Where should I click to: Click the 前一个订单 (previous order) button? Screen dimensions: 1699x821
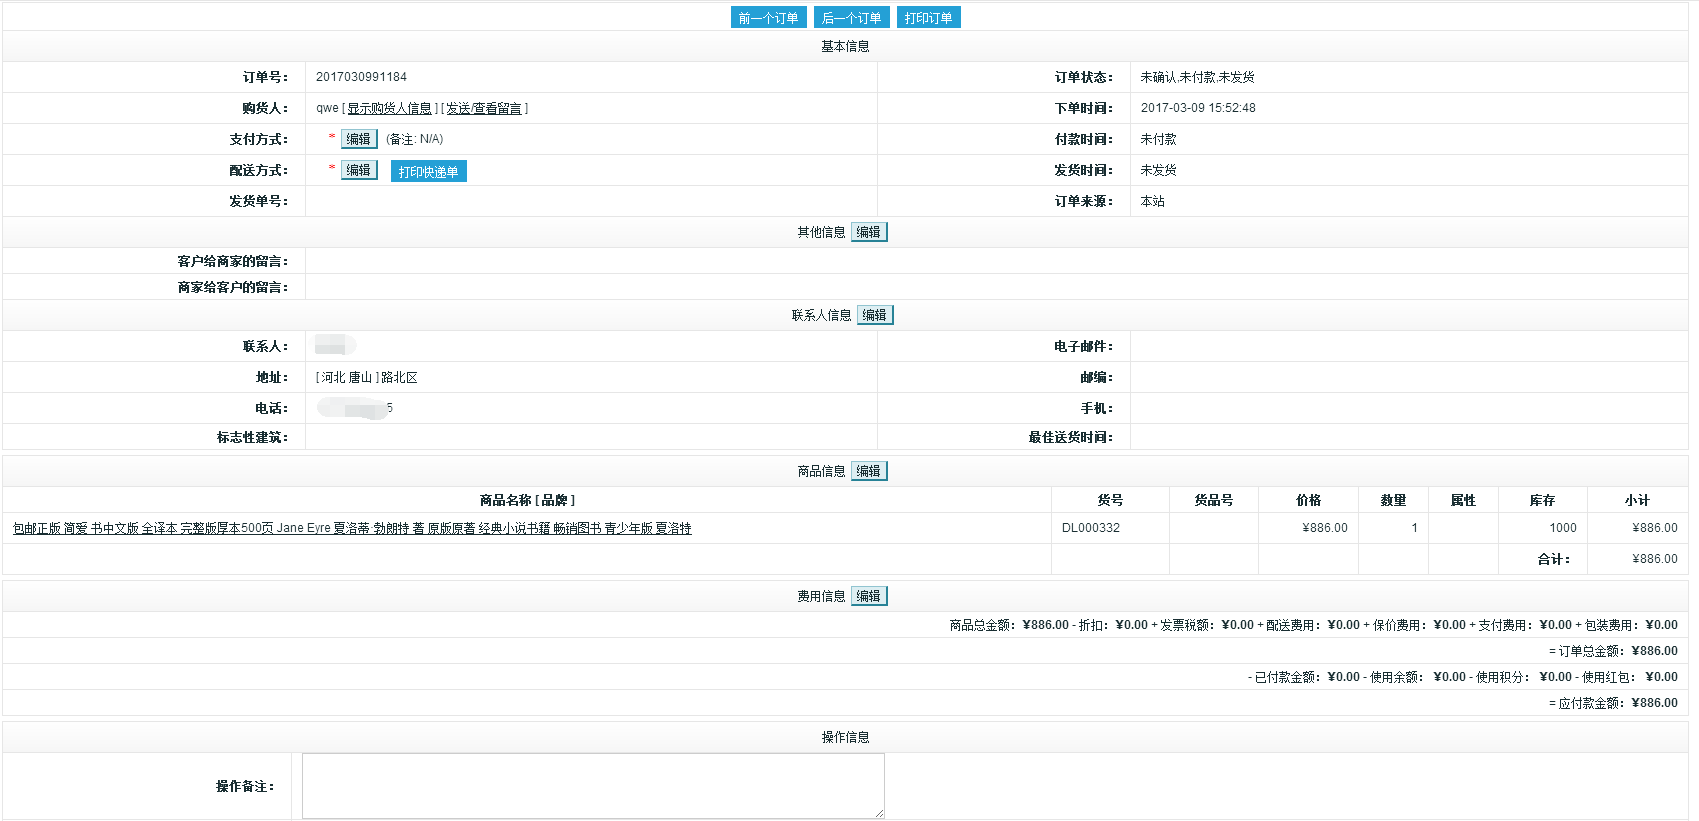768,18
